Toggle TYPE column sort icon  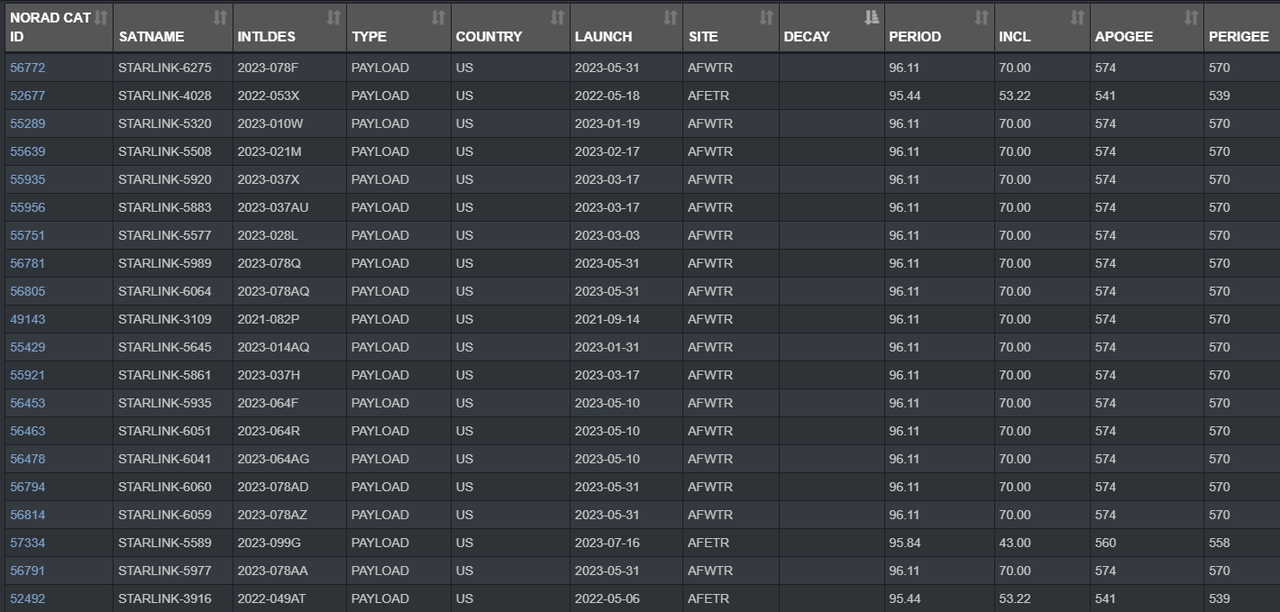tap(438, 17)
